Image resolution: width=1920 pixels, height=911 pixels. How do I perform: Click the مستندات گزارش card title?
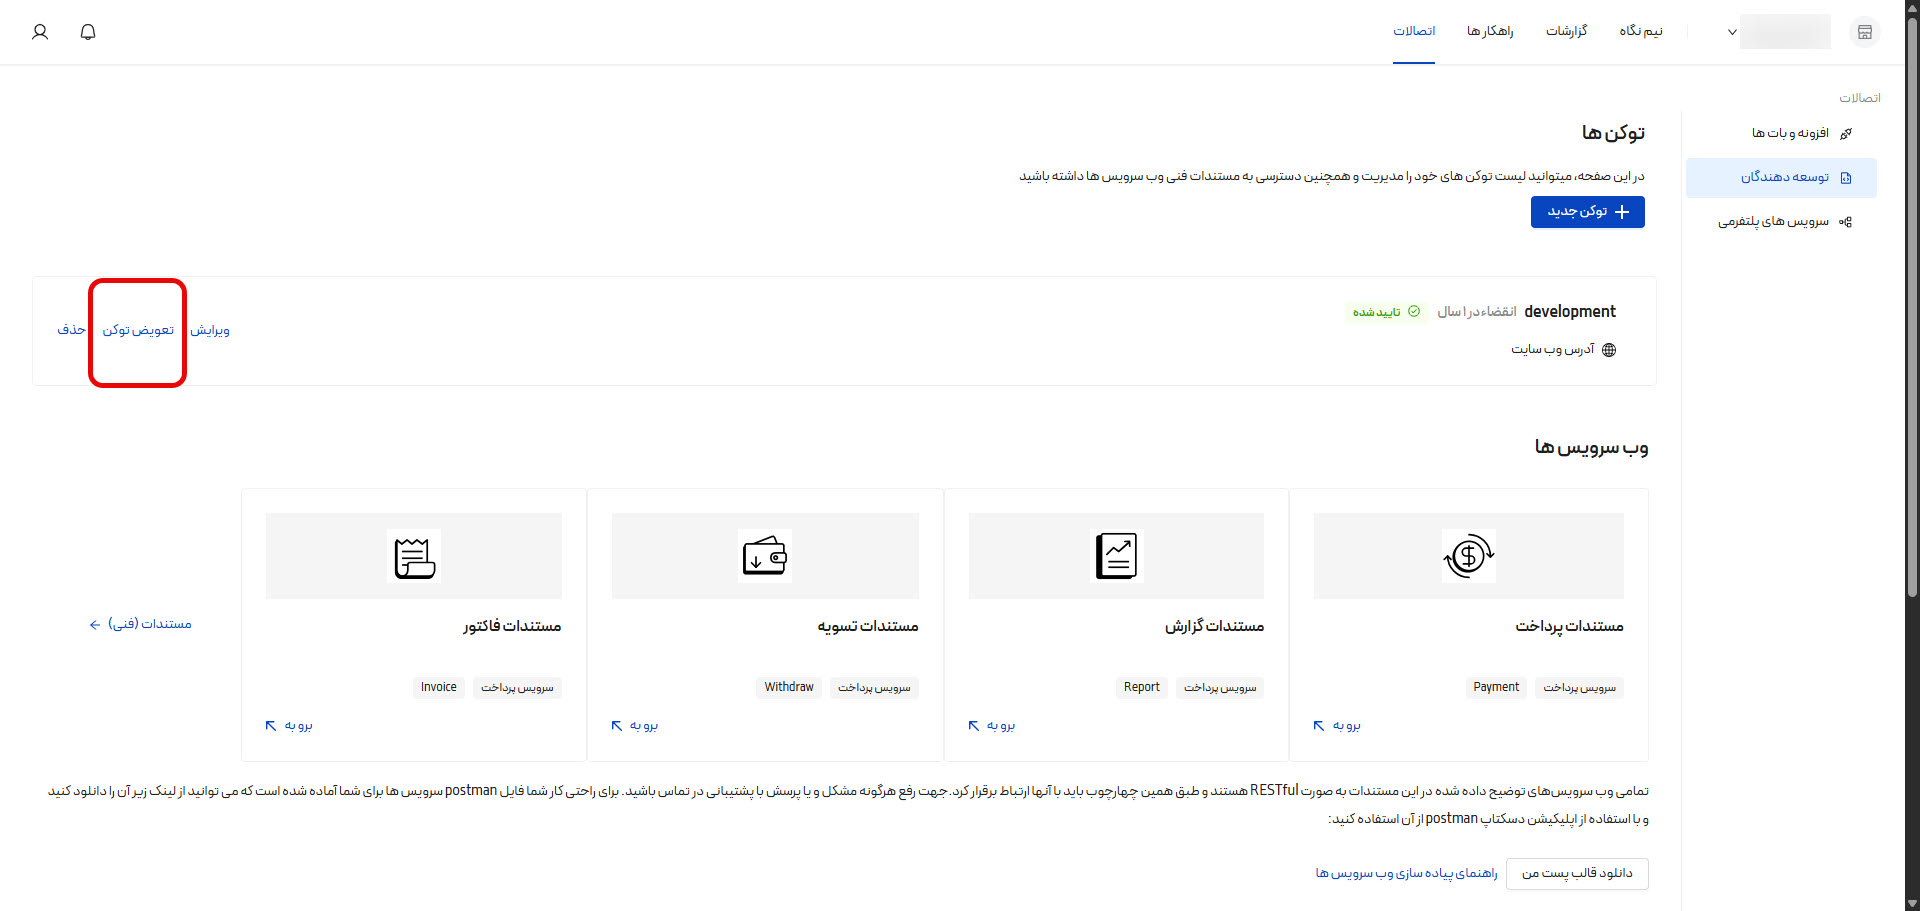(x=1214, y=626)
